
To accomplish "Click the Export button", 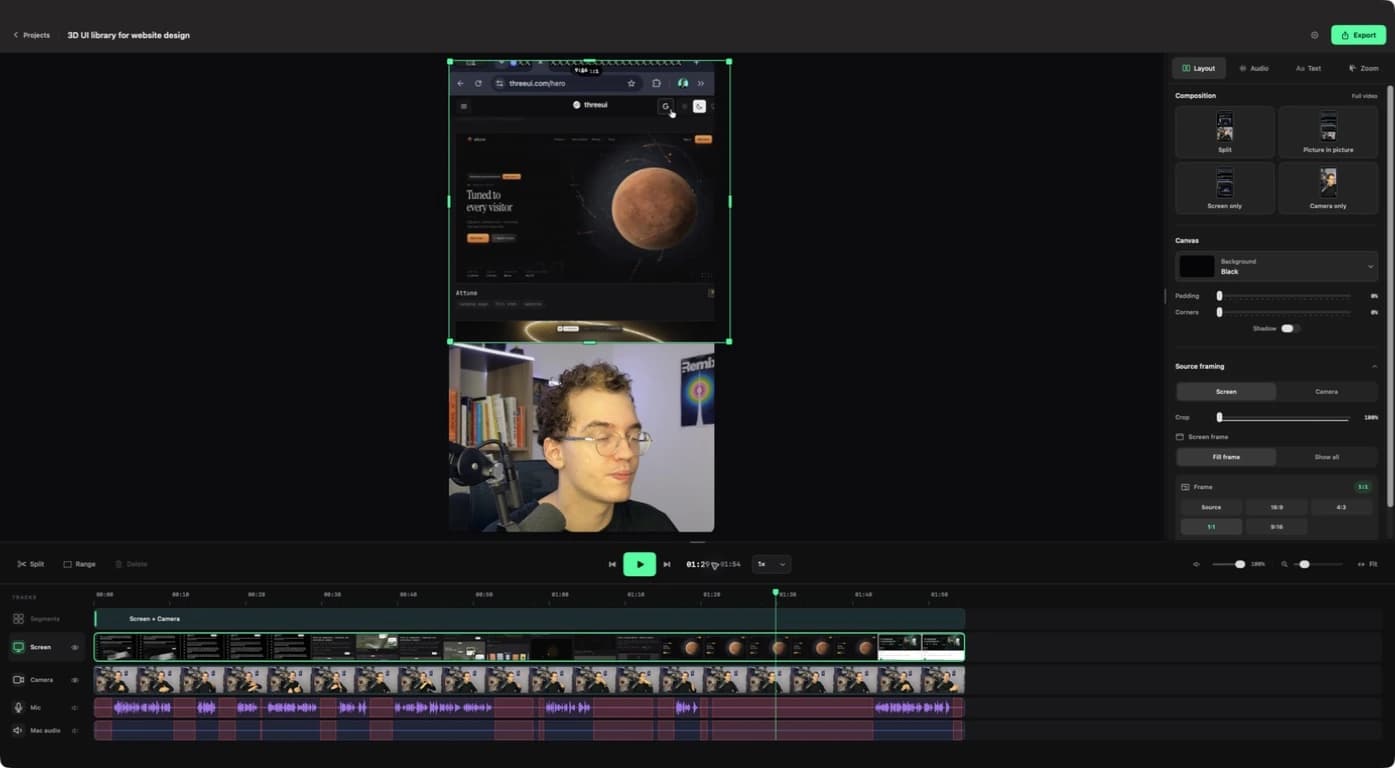I will point(1358,35).
